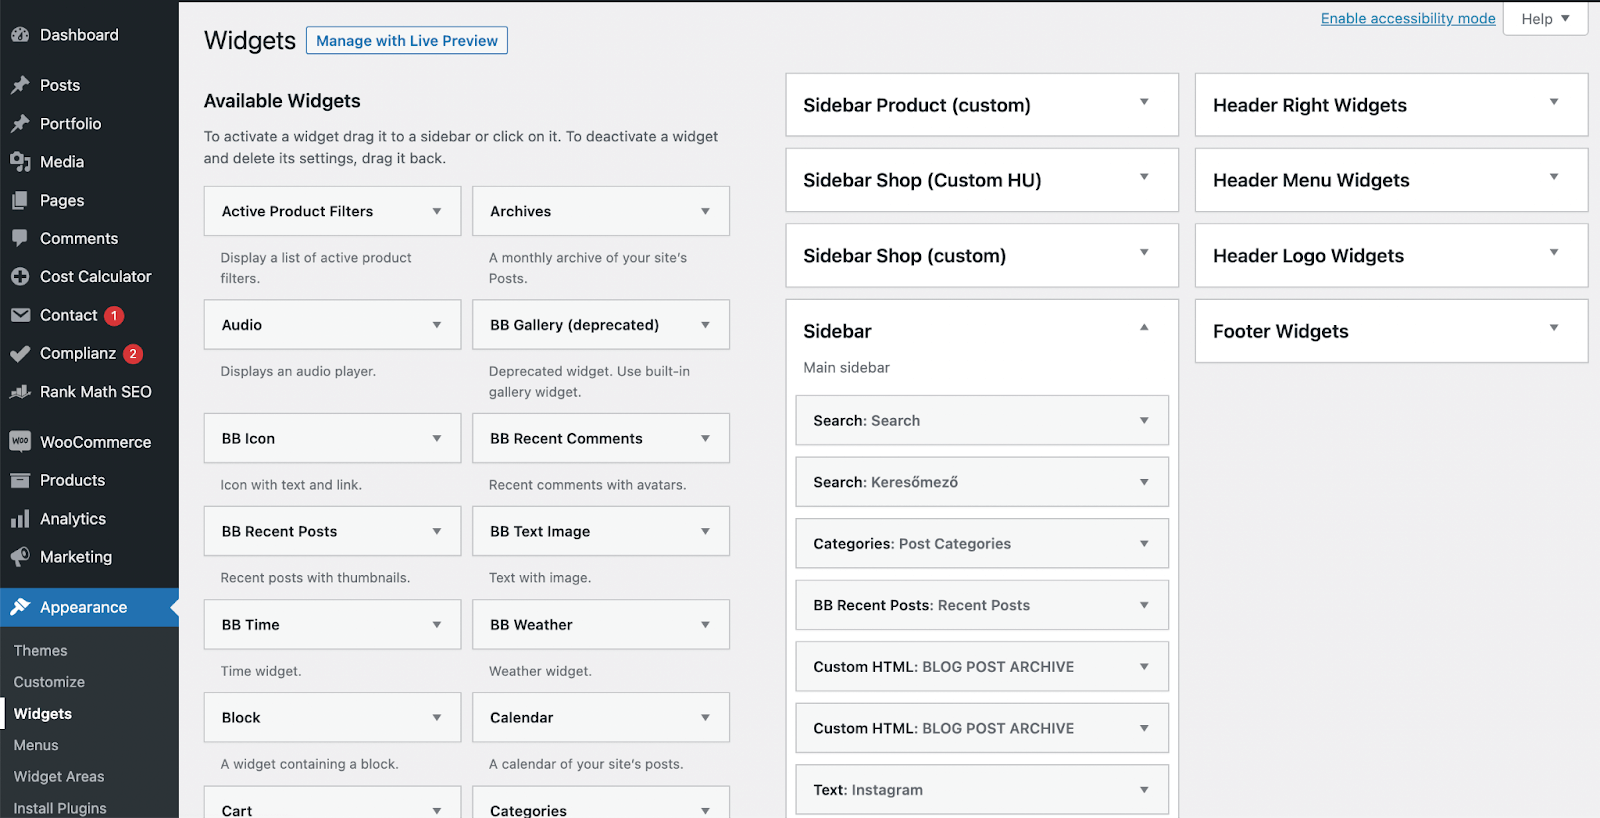
Task: Open the Customize submenu item
Action: coord(49,682)
